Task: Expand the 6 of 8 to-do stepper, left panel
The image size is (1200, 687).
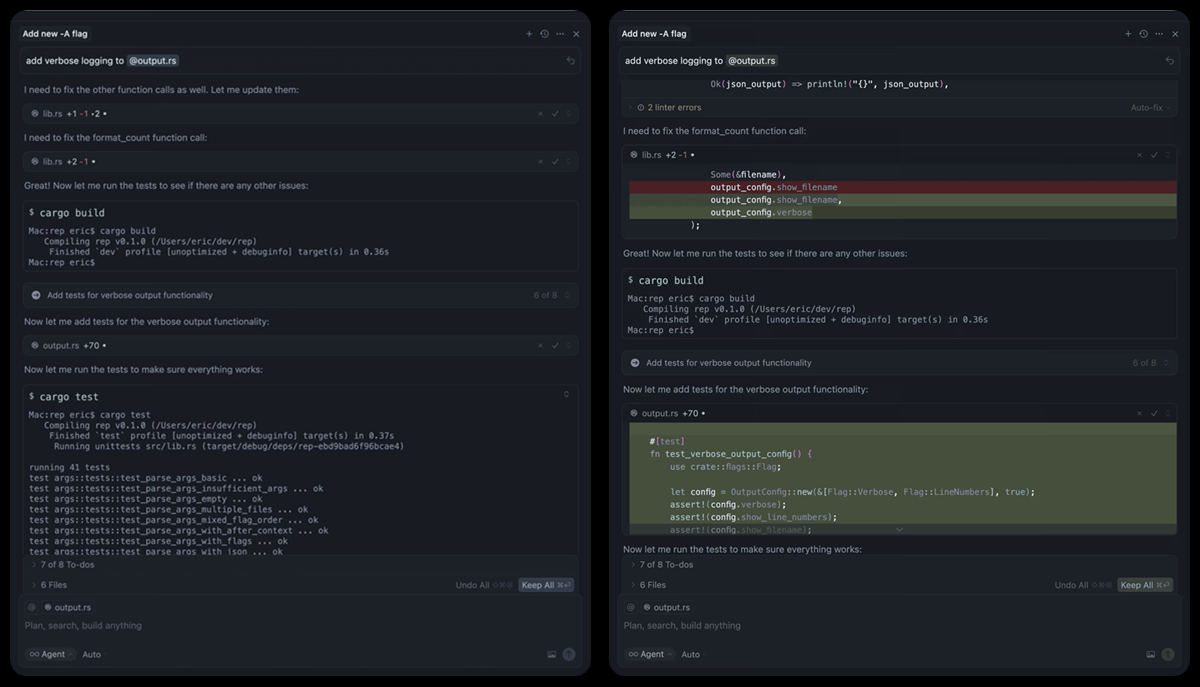Action: (569, 295)
